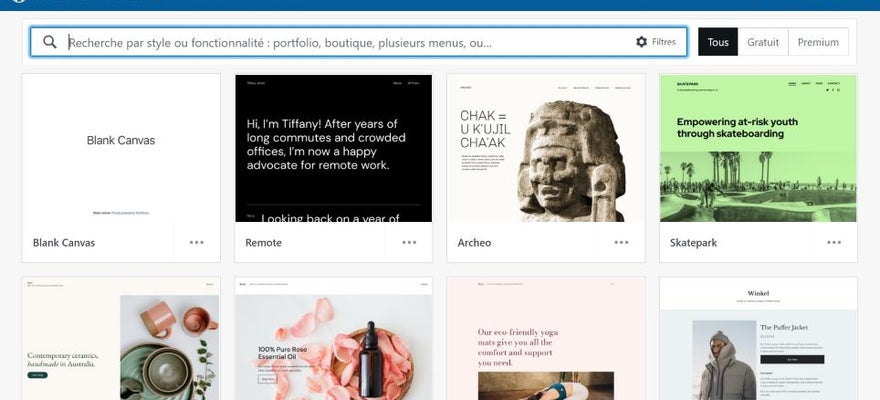Screen dimensions: 880x400
Task: Open the Blank Canvas theme preview
Action: (121, 148)
